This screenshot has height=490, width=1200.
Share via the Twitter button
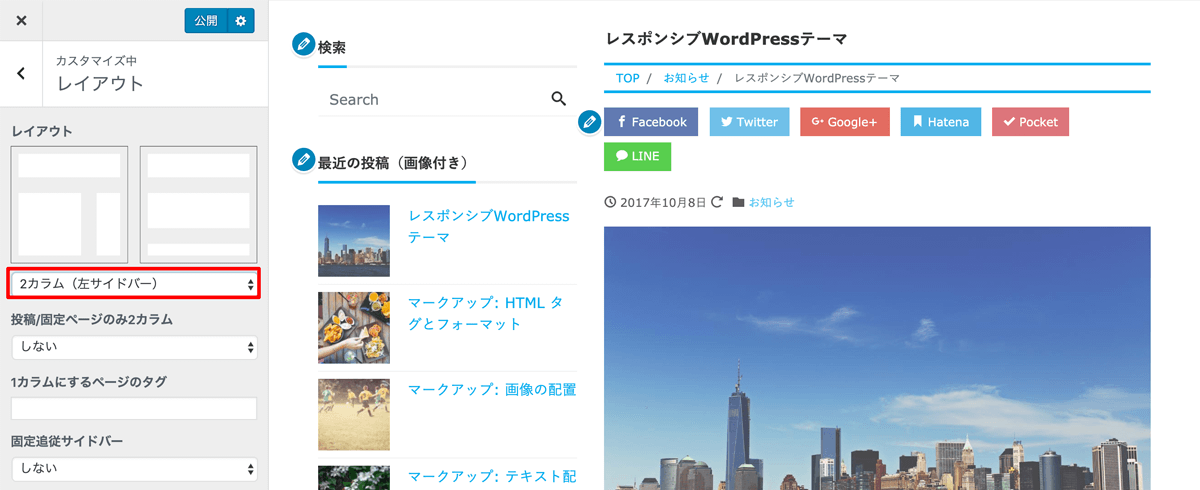[749, 122]
